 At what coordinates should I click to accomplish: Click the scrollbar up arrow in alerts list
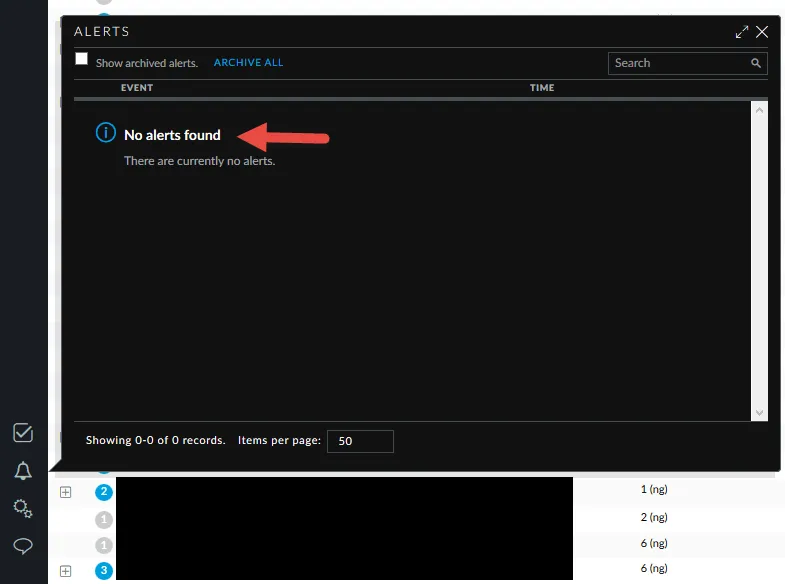759,109
